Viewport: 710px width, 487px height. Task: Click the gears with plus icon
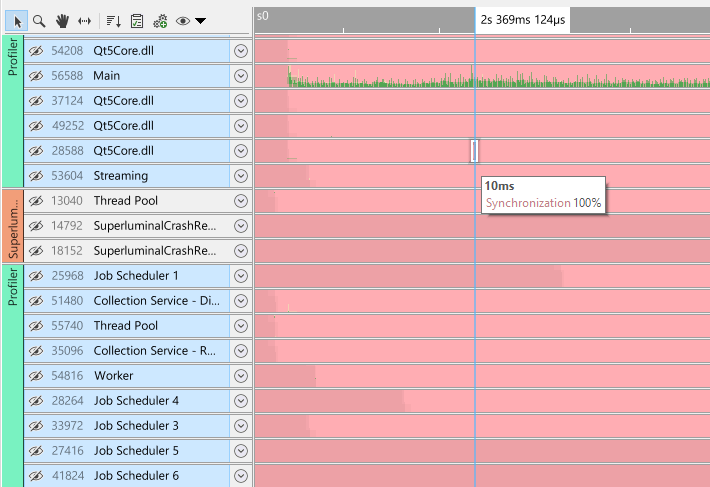[160, 20]
